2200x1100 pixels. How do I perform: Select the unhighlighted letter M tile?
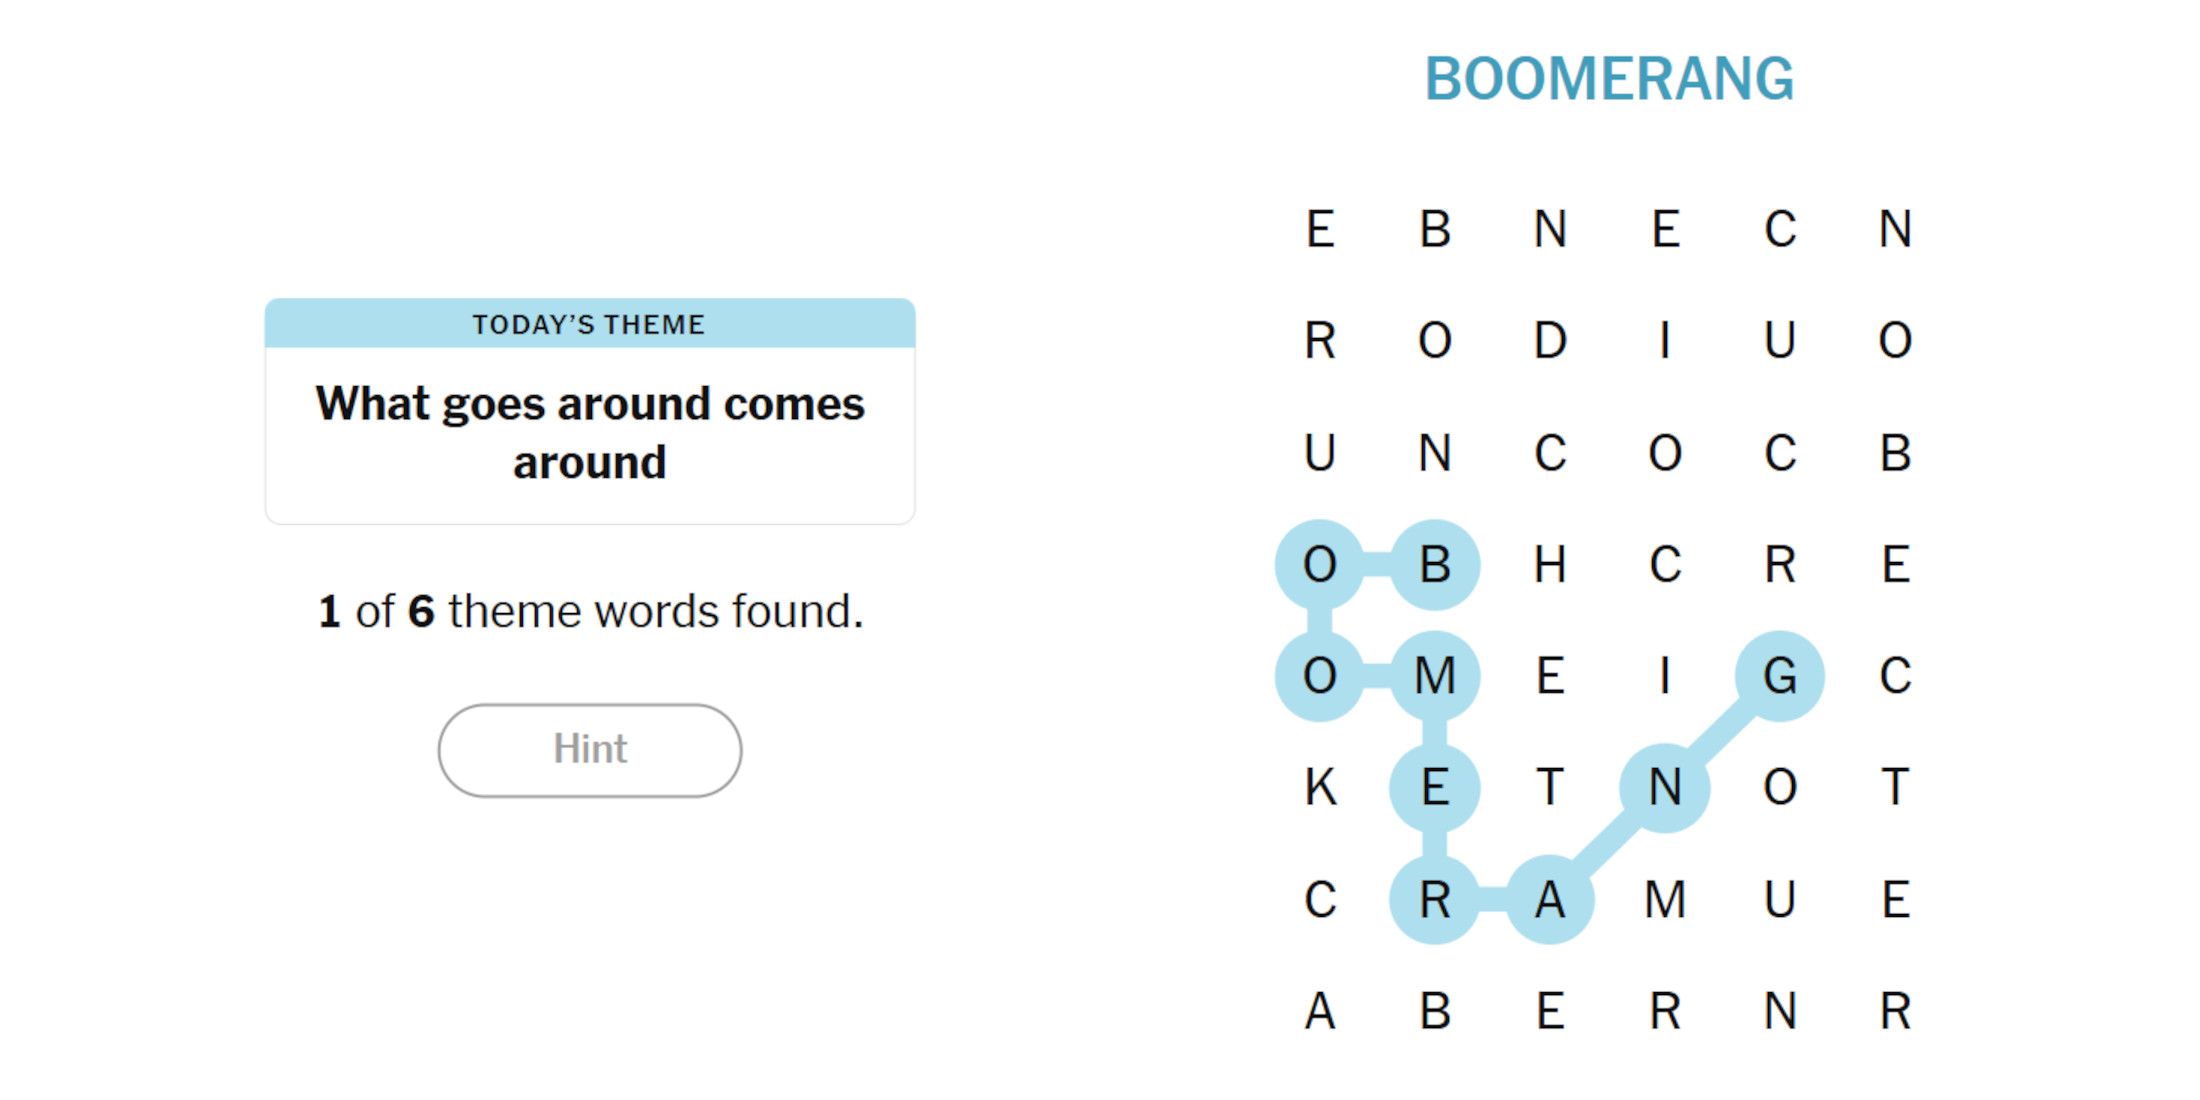pyautogui.click(x=1664, y=899)
